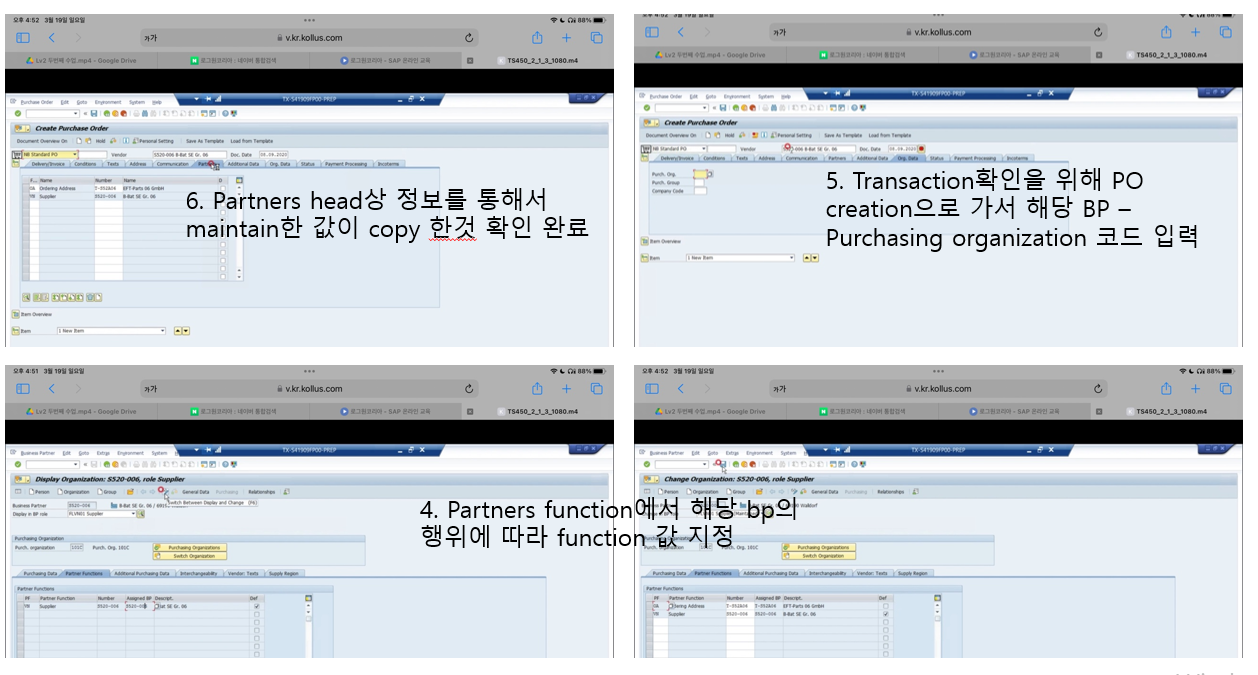Click Safari sidebar icon above Display Organization window
Image resolution: width=1258 pixels, height=675 pixels.
click(23, 389)
